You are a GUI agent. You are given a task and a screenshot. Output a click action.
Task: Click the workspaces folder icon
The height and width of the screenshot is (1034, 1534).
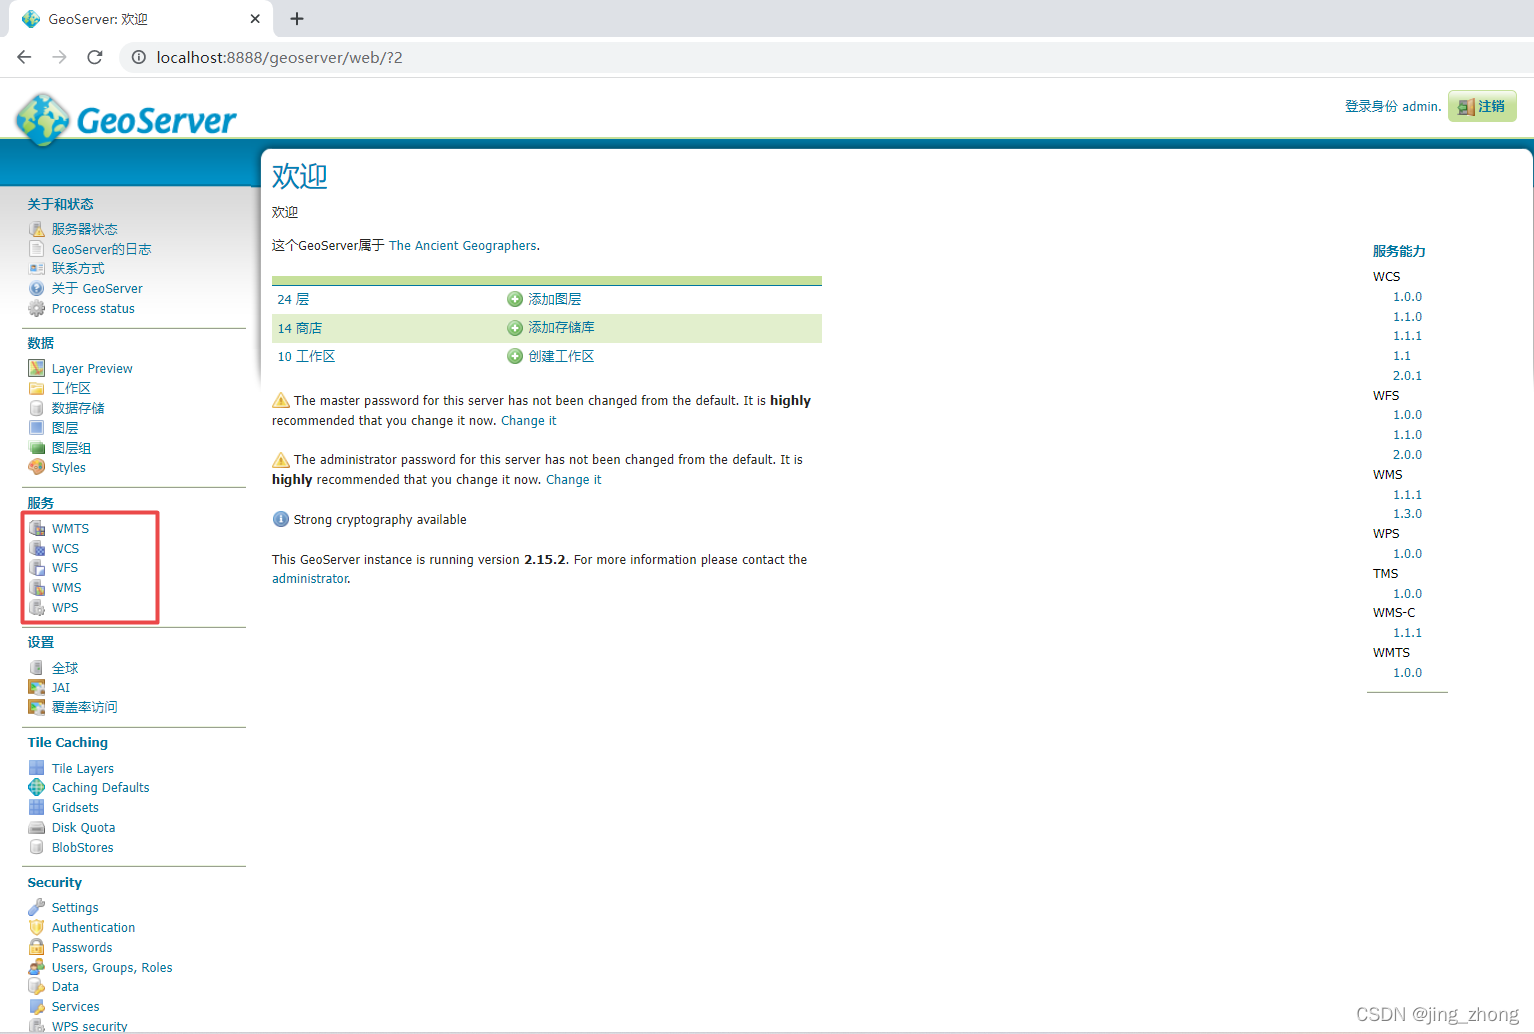37,388
